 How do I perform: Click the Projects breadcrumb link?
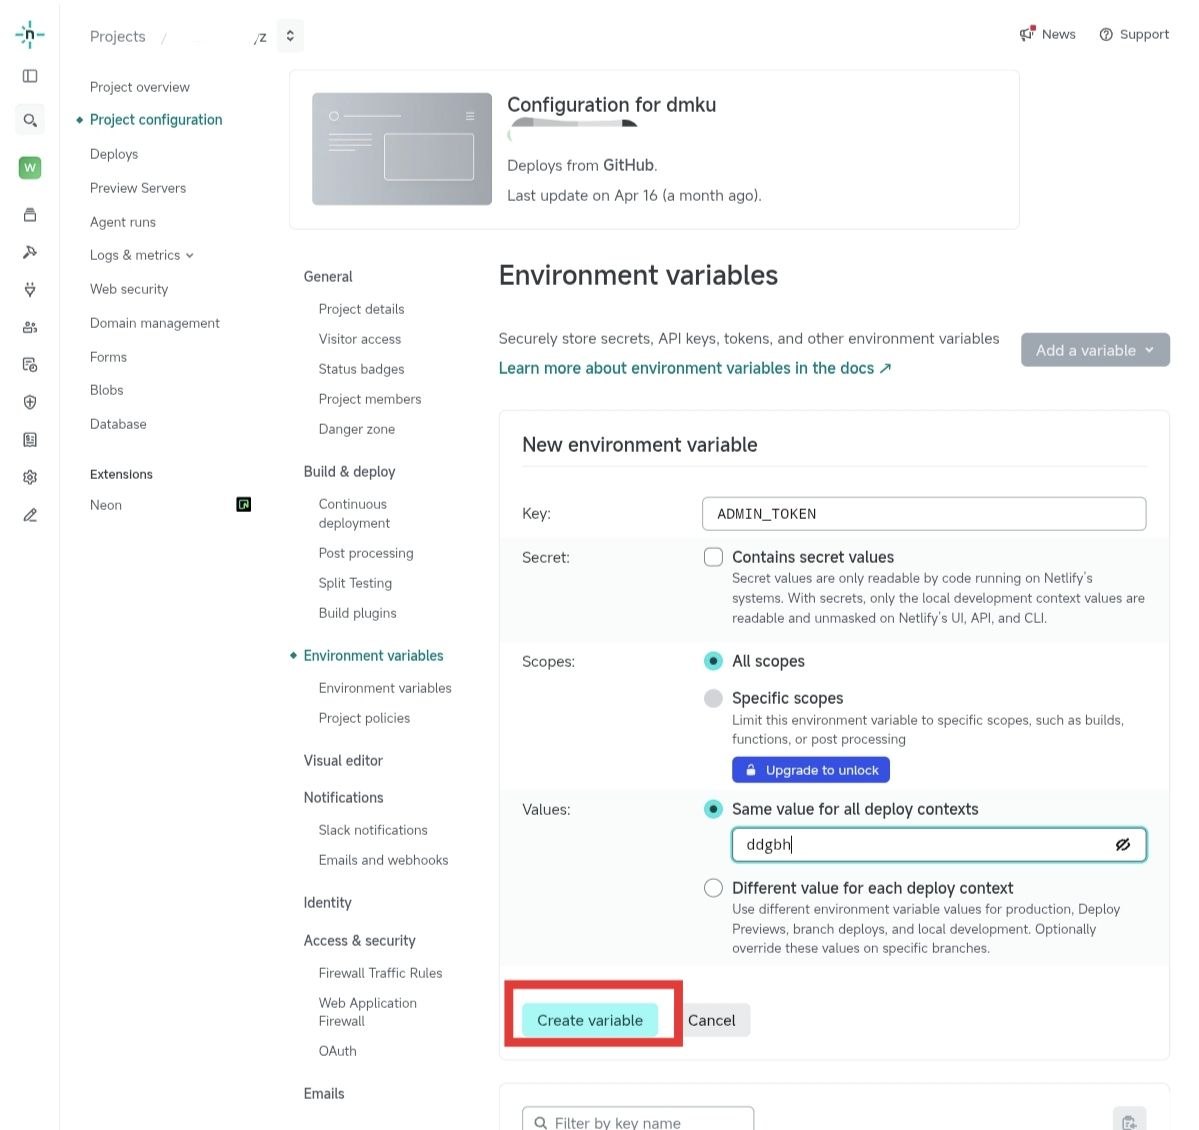(x=118, y=37)
